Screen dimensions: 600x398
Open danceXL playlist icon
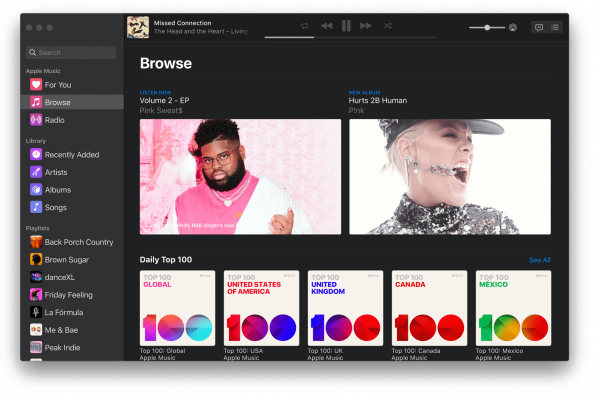click(36, 277)
